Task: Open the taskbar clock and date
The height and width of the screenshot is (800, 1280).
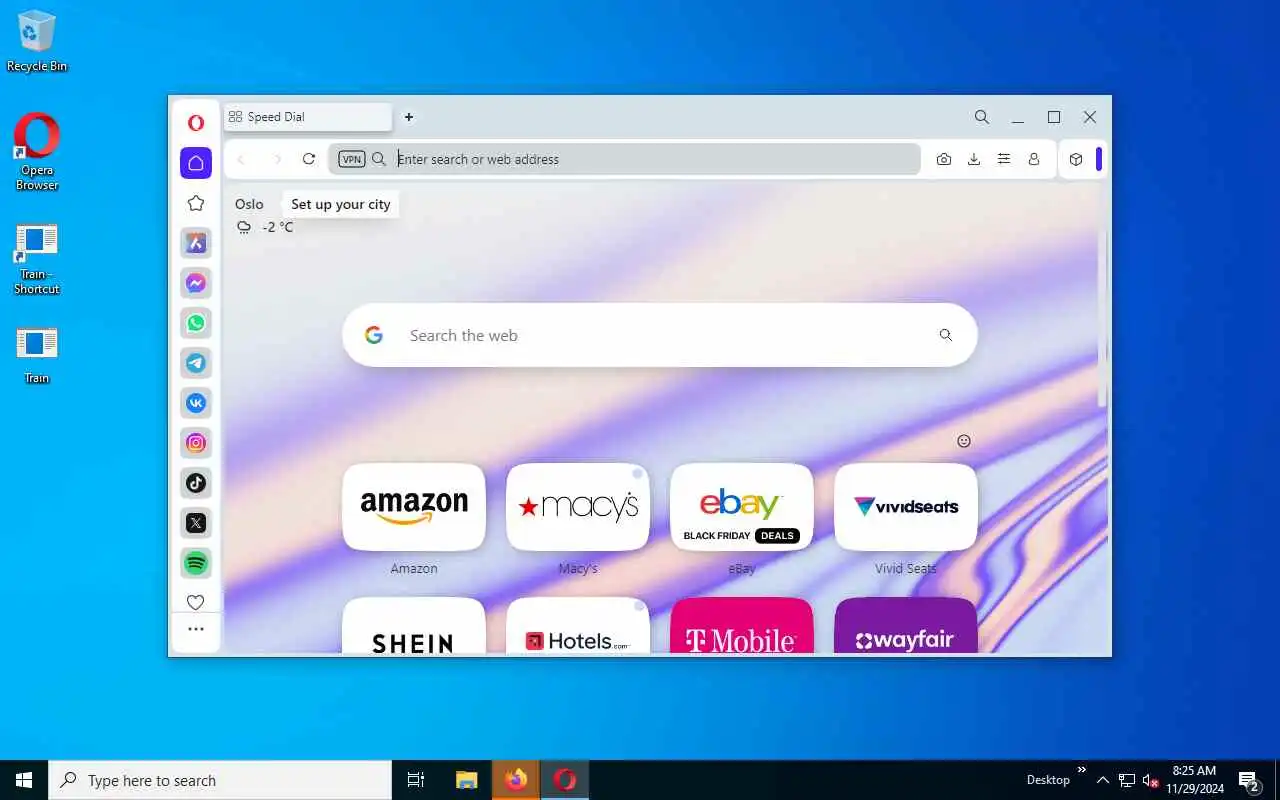Action: click(x=1195, y=780)
